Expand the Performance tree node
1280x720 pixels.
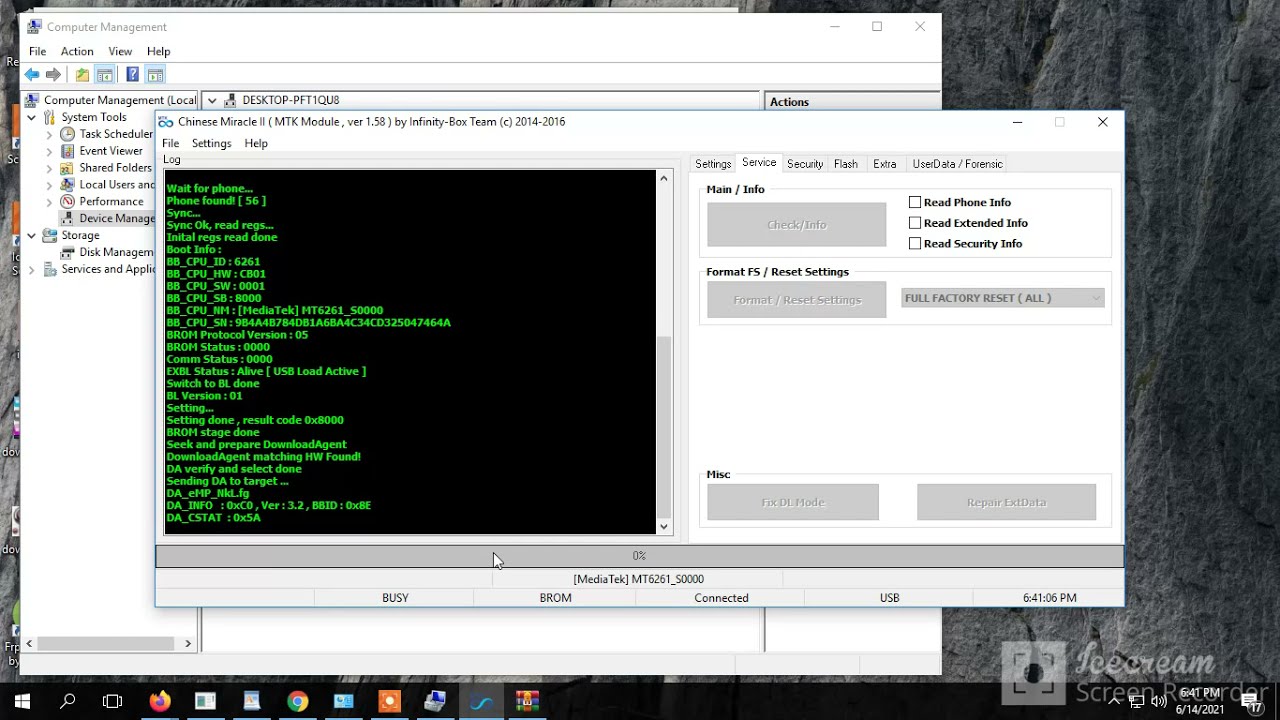[49, 201]
